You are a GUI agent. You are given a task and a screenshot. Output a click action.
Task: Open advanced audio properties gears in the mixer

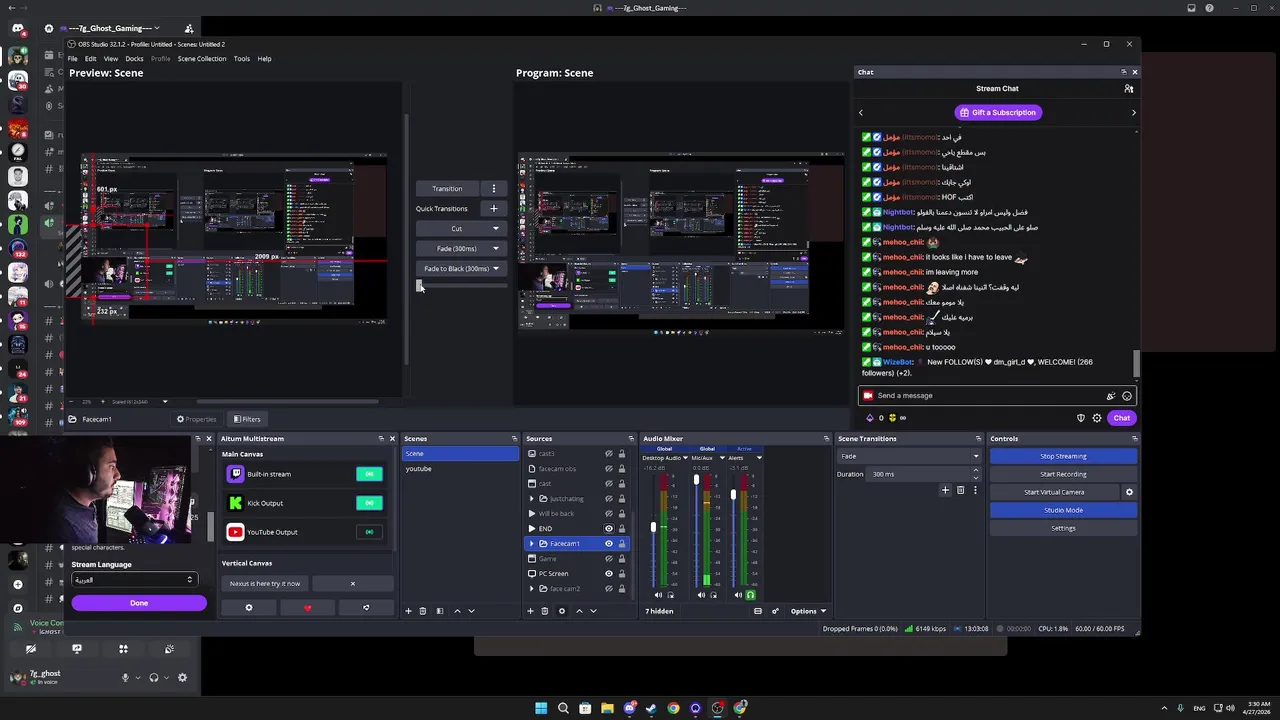pos(775,611)
